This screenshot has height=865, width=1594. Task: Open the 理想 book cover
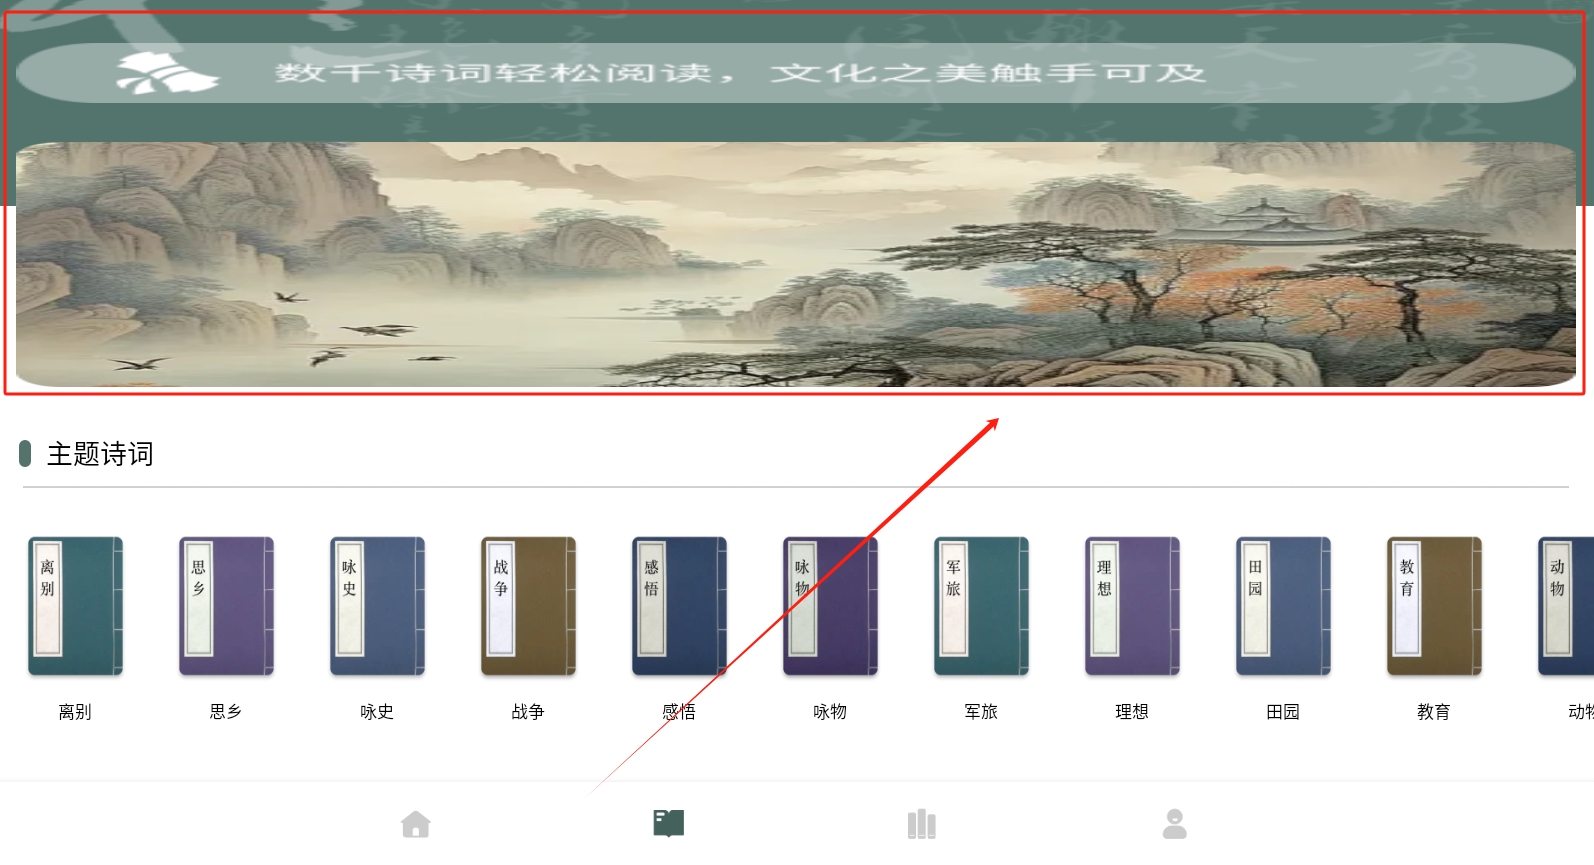pyautogui.click(x=1132, y=606)
